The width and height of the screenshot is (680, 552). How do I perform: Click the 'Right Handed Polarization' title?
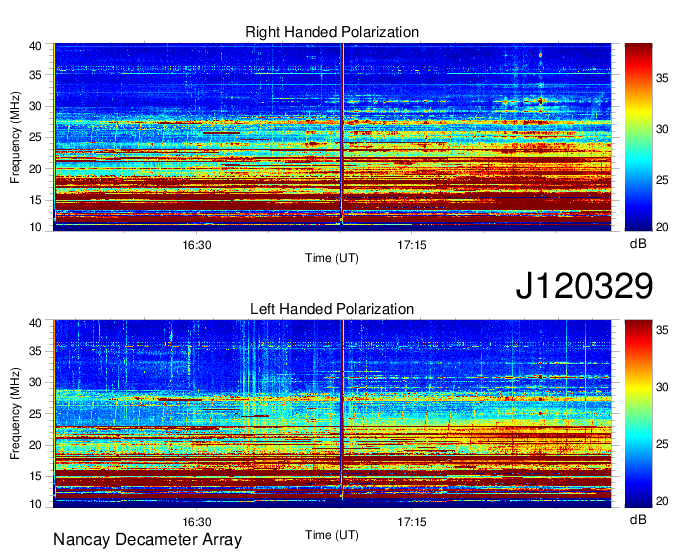coord(332,32)
